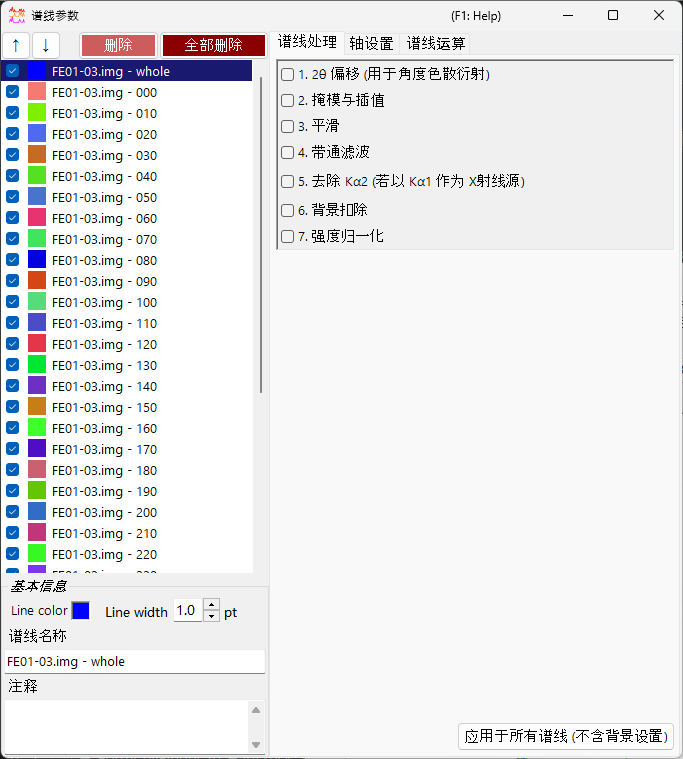
Task: Enable 2. 掩模与插值 checkbox
Action: click(288, 100)
